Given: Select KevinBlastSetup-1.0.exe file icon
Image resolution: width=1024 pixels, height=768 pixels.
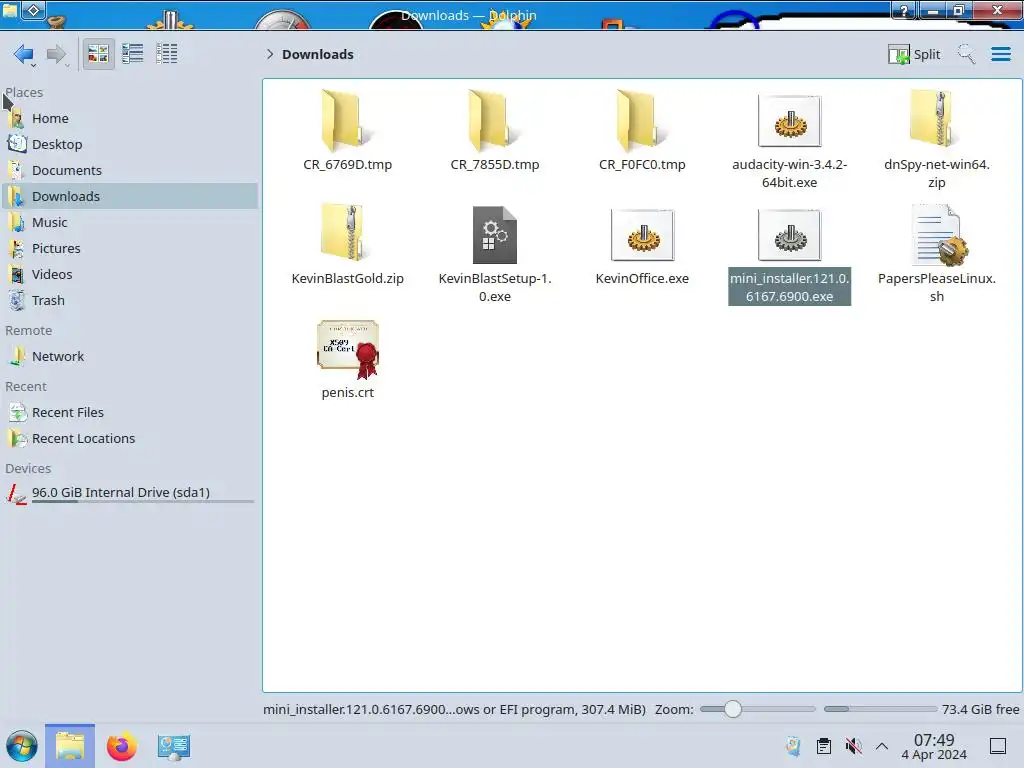Looking at the screenshot, I should tap(494, 235).
